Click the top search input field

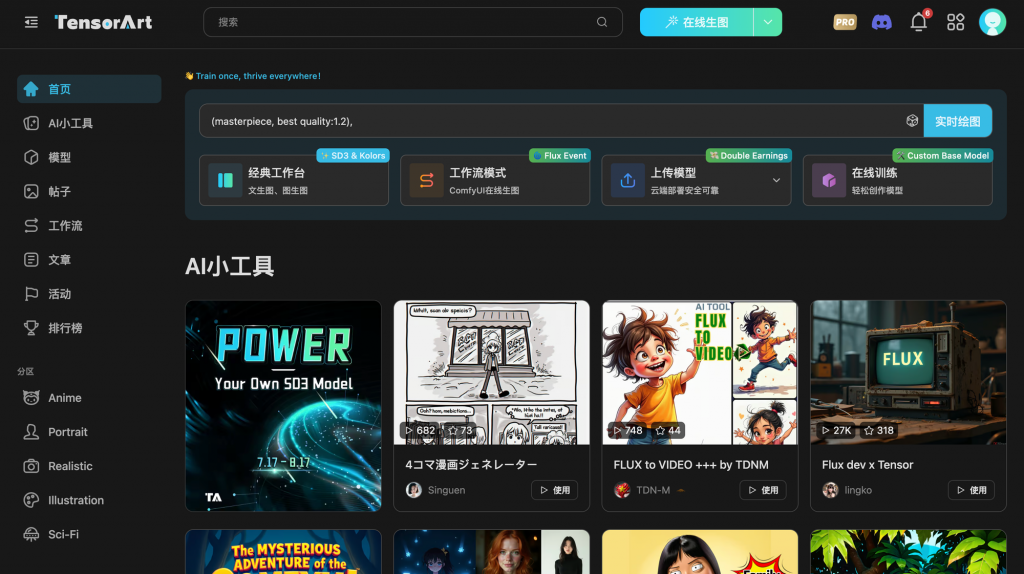pyautogui.click(x=413, y=22)
